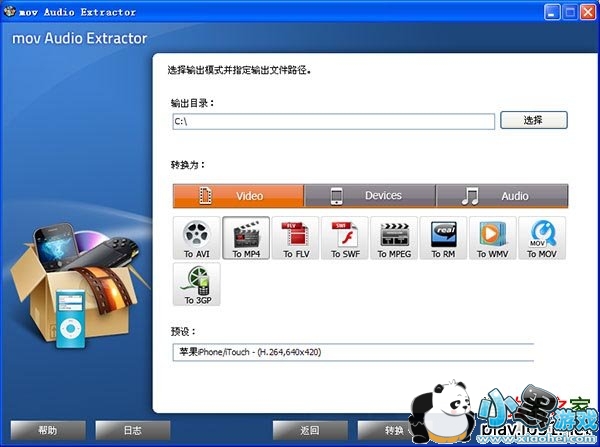Click the output directory C:\ field

click(334, 122)
